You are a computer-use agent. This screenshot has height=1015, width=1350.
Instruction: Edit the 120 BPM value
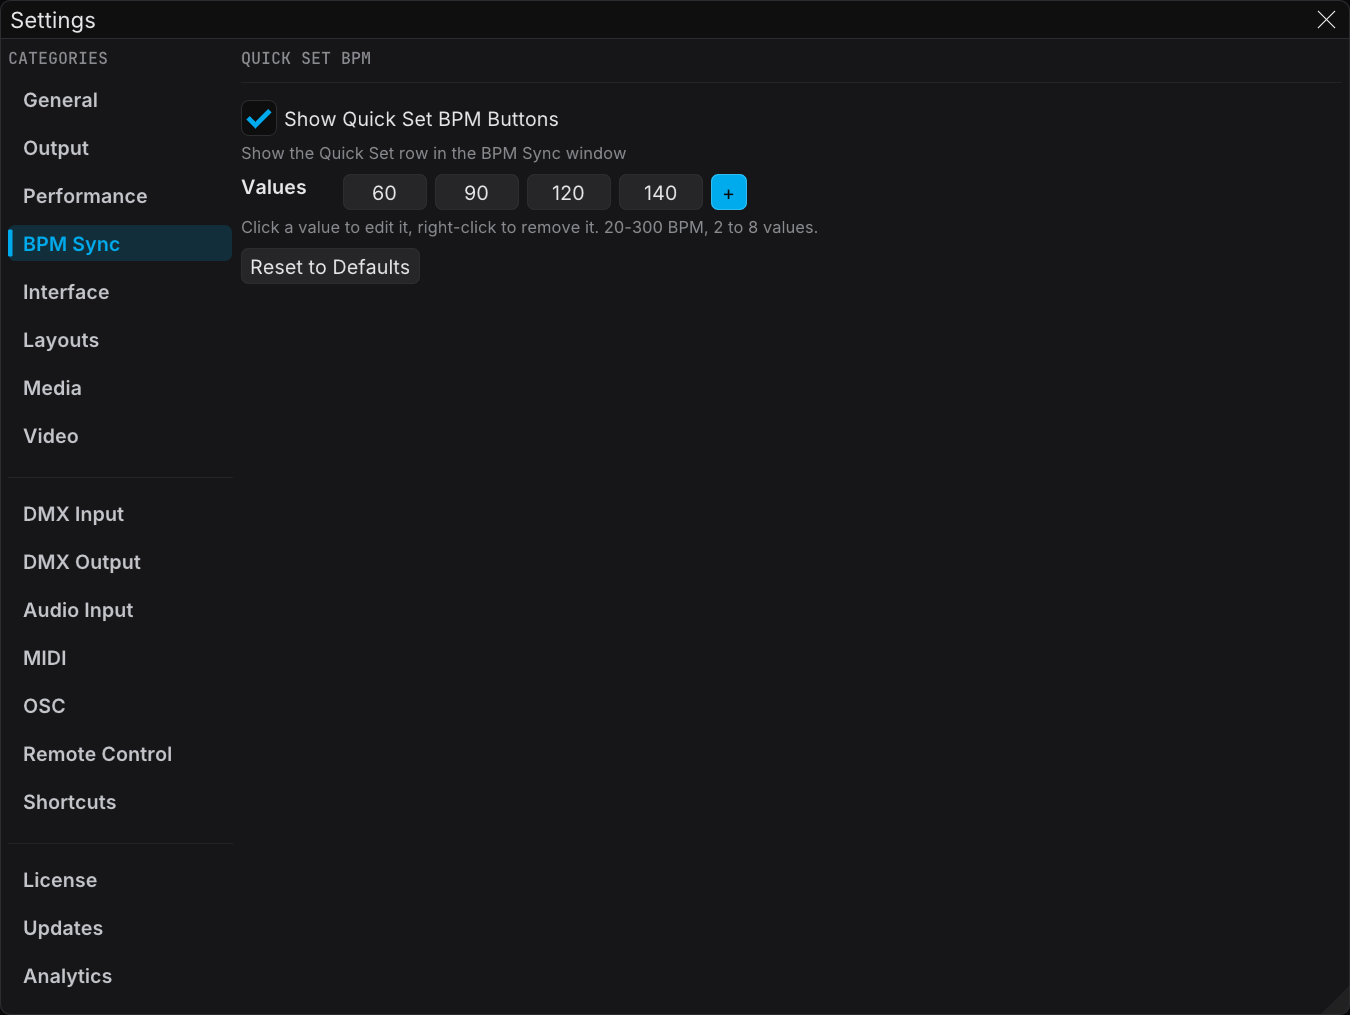569,192
